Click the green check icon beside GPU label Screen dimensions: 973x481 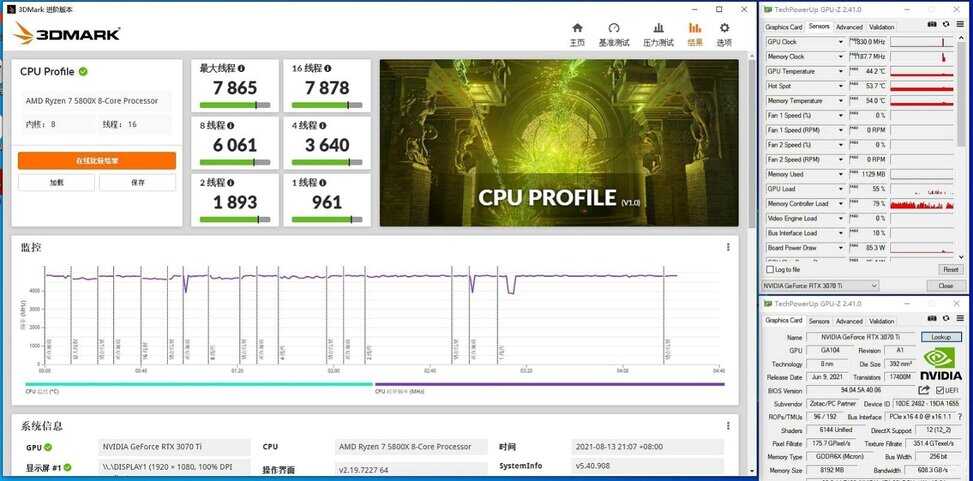pos(48,447)
